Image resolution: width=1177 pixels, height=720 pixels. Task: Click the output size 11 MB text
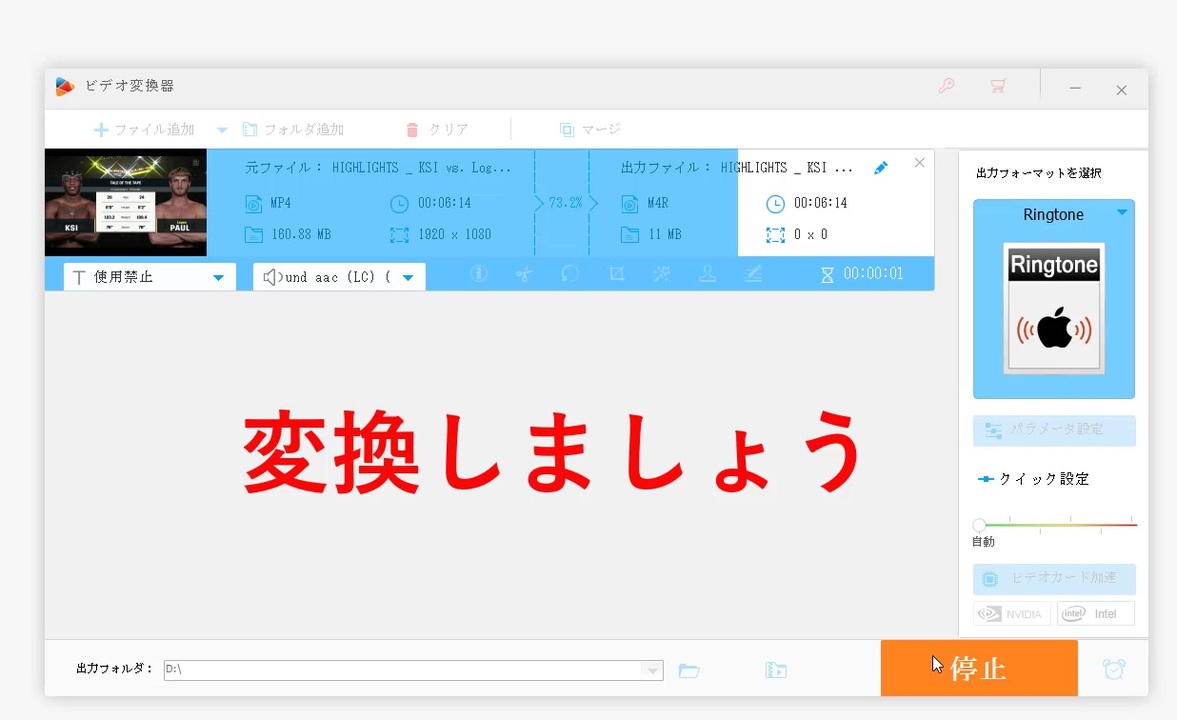pyautogui.click(x=665, y=234)
